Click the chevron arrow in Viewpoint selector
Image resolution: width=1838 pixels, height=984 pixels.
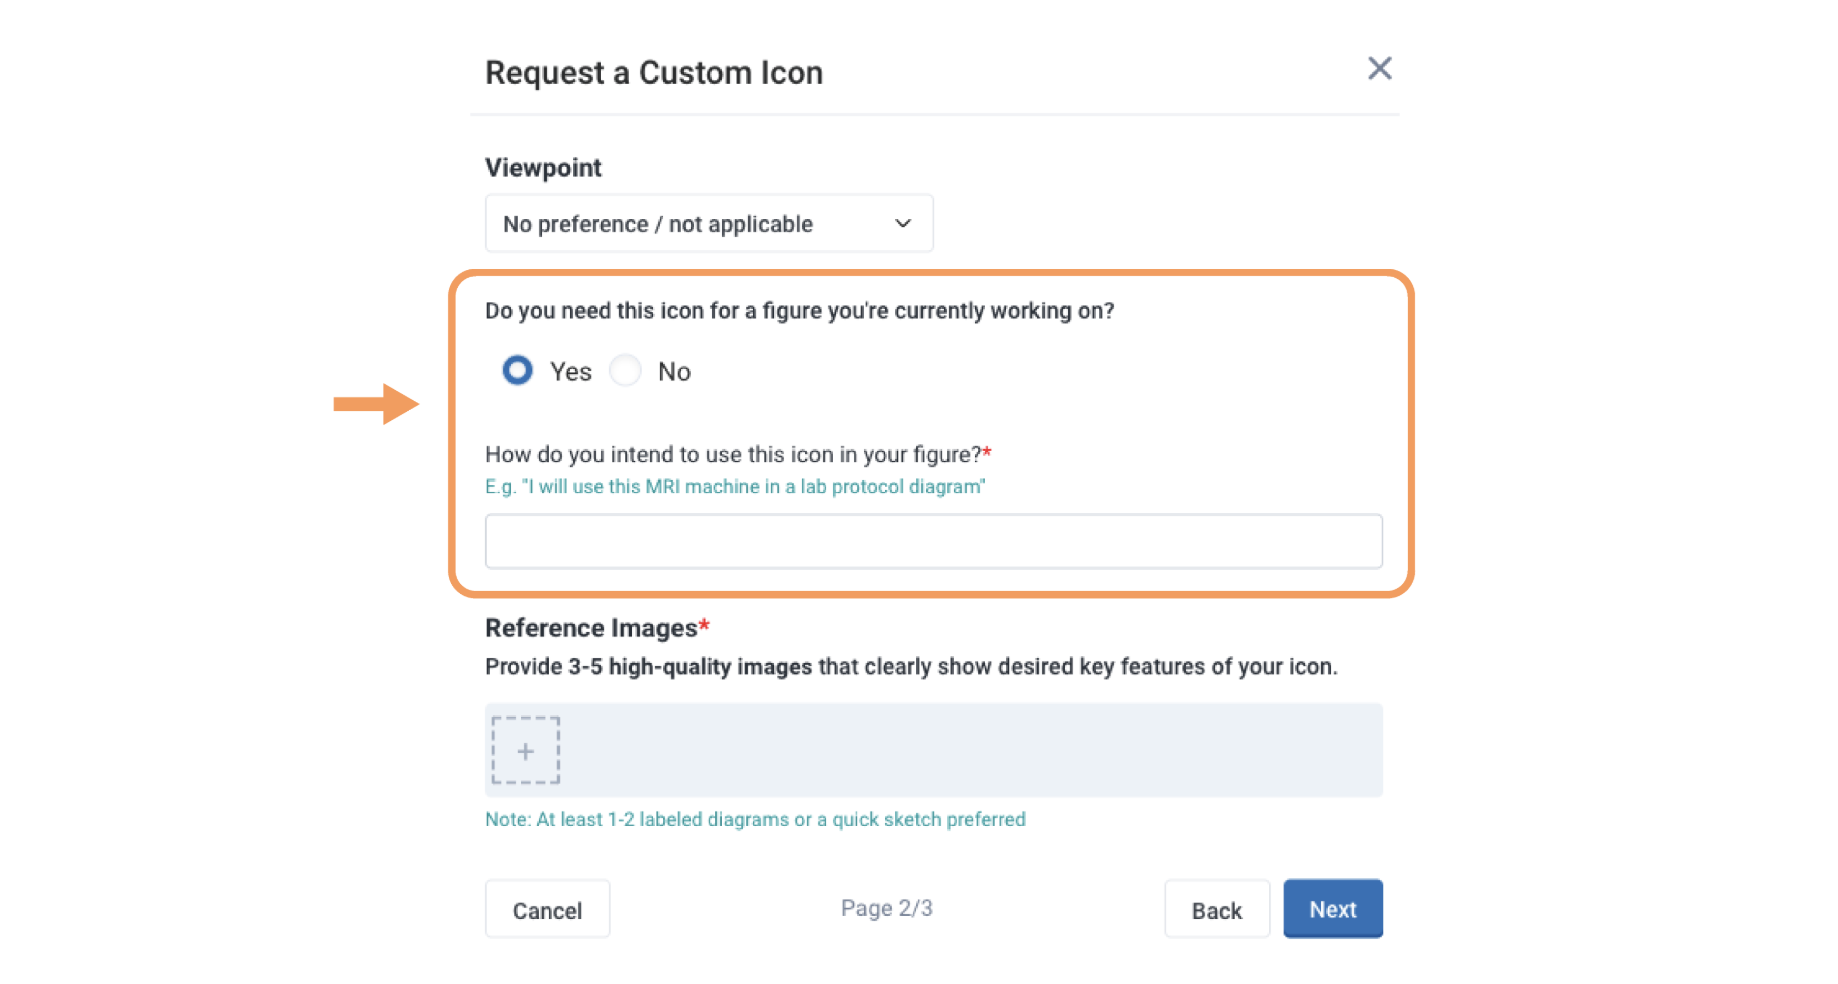coord(903,224)
